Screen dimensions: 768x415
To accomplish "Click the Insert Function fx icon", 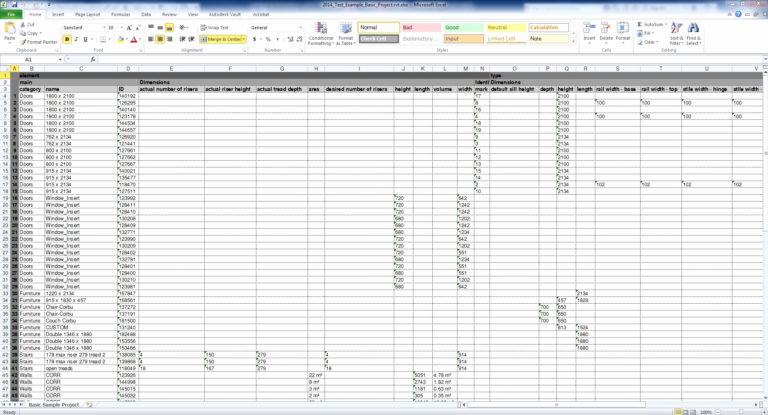I will pos(92,60).
